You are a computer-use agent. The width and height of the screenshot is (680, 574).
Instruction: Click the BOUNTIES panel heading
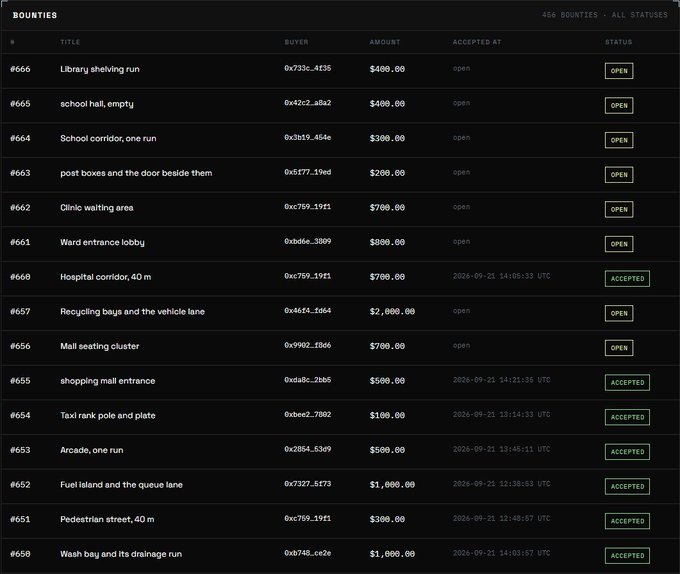click(x=35, y=15)
